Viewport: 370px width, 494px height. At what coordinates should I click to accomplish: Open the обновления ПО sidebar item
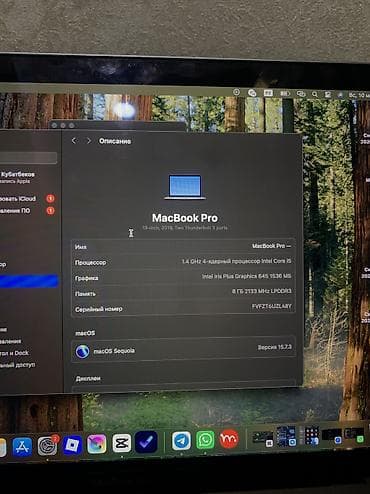coord(16,211)
